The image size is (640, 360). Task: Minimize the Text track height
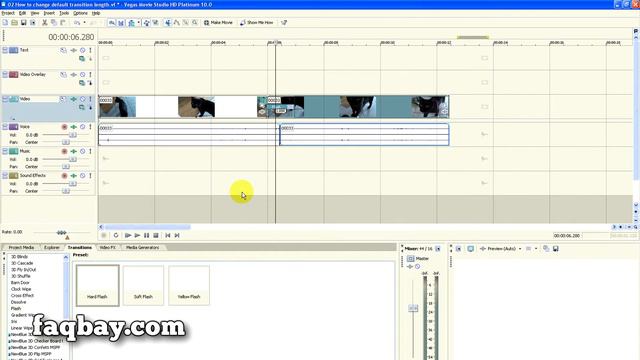pyautogui.click(x=5, y=50)
